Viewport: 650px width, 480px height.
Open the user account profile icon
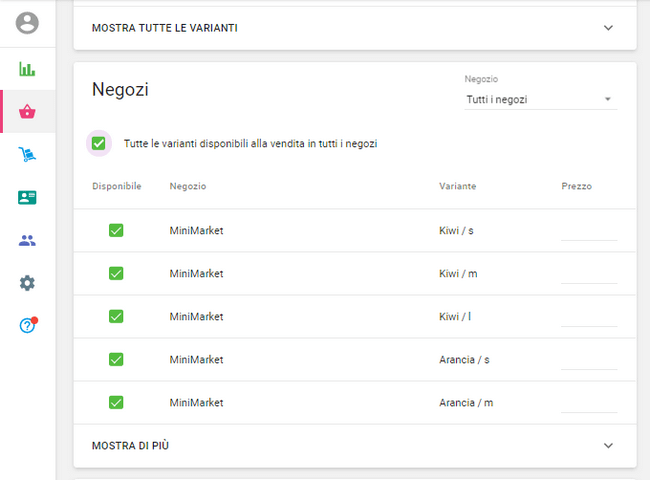(x=27, y=23)
